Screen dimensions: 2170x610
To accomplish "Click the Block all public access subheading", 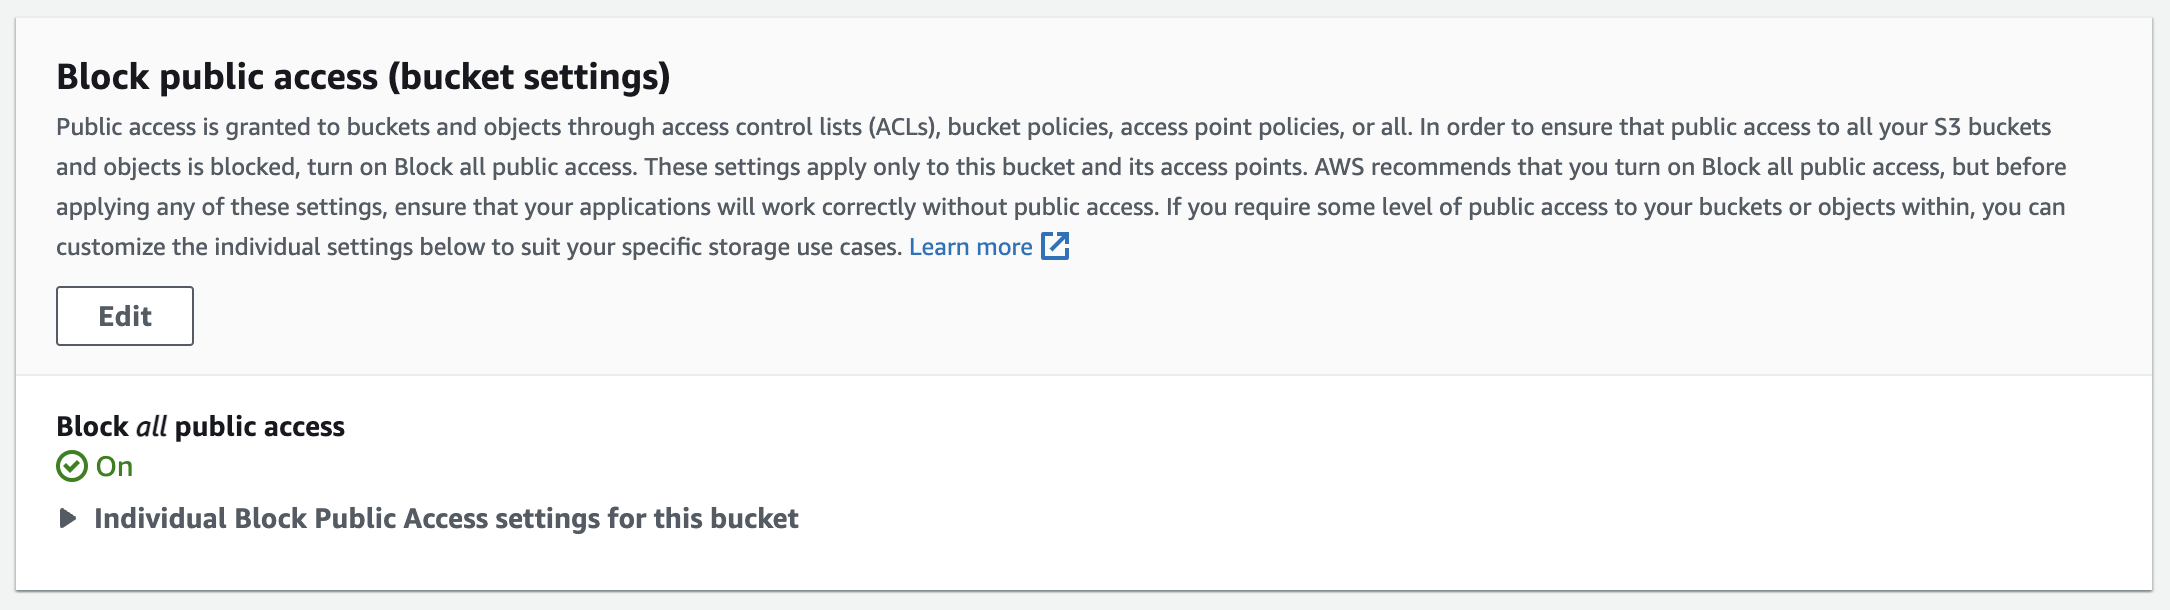I will pos(200,427).
